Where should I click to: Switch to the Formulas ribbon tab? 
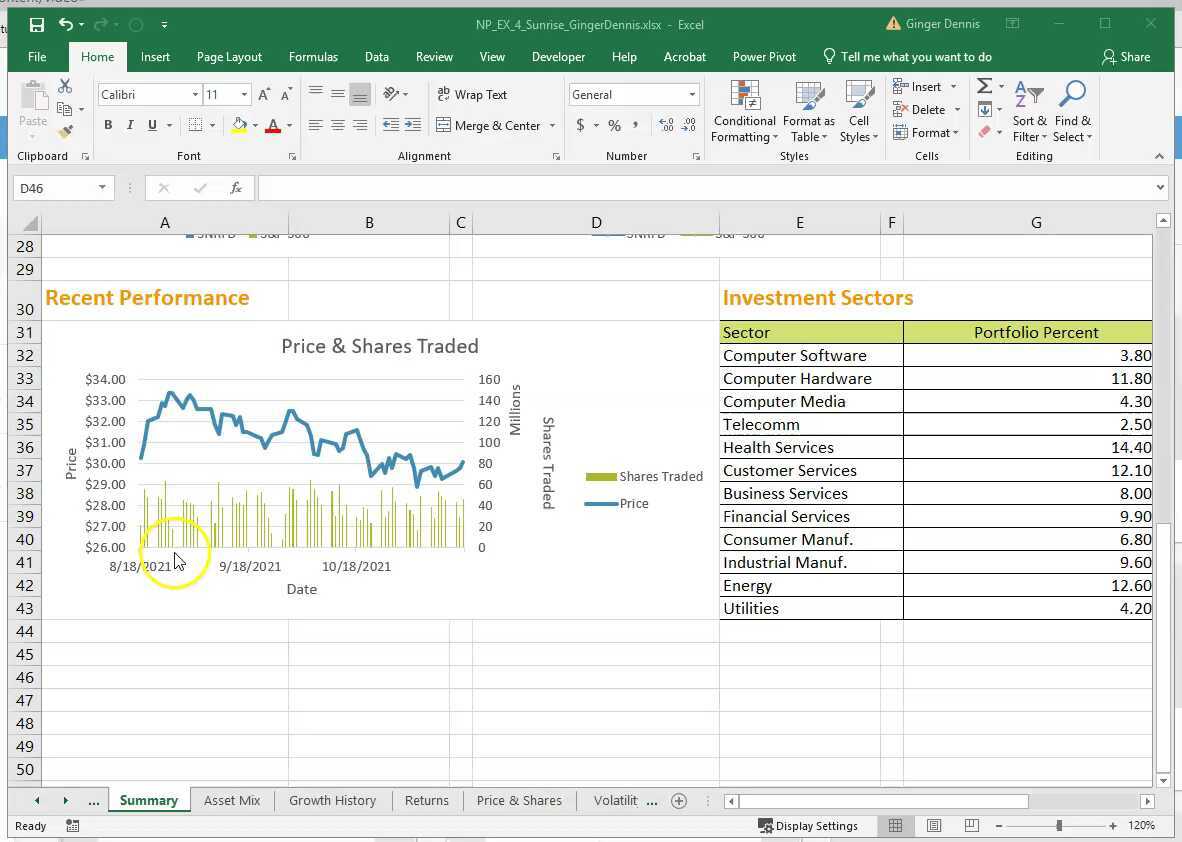click(x=313, y=57)
